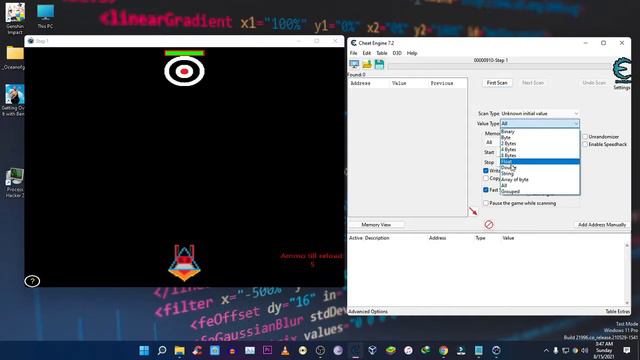Open the Table menu in Cheat Engine

(382, 53)
